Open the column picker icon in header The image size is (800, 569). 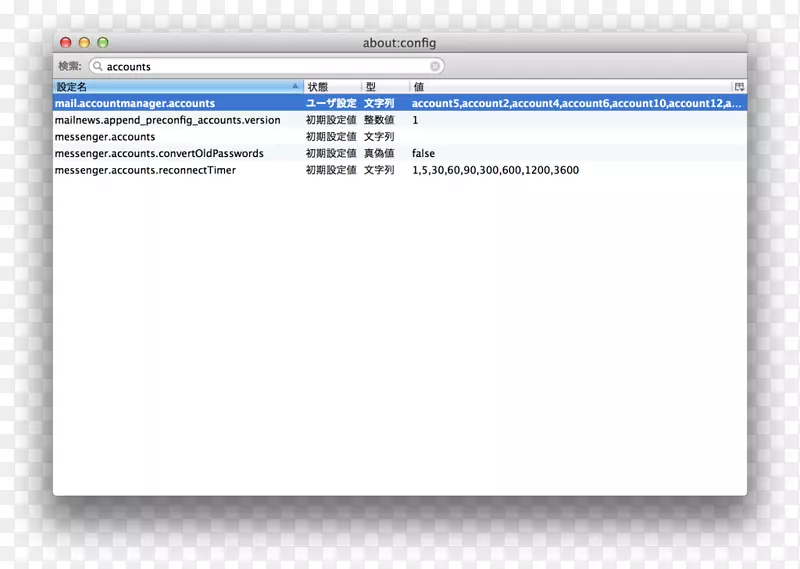pos(739,87)
